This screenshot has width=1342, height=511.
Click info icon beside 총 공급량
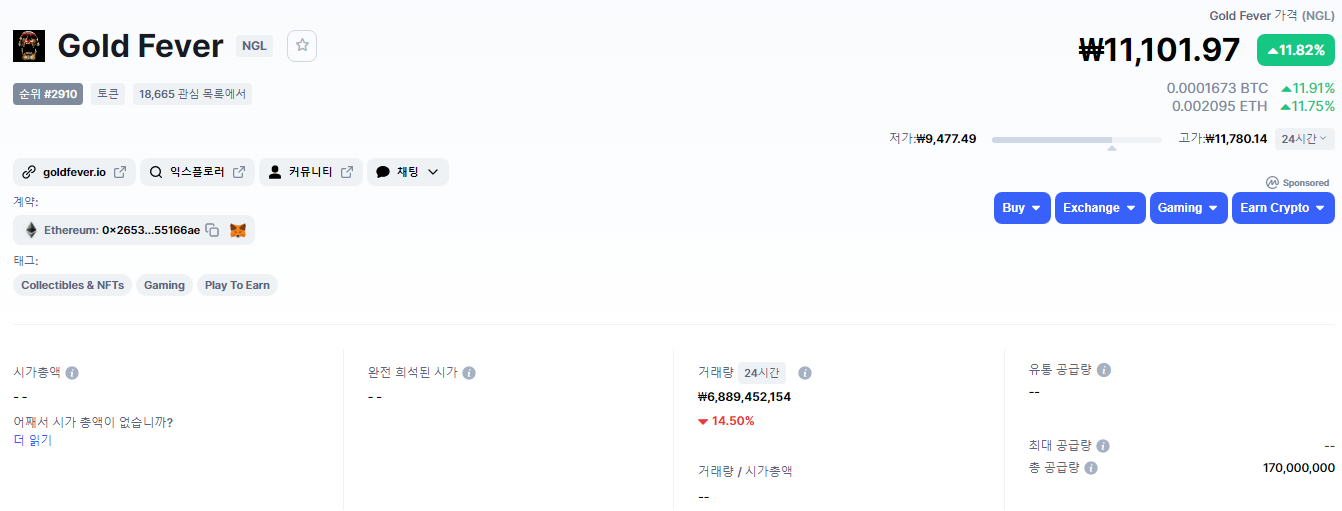tap(1091, 468)
